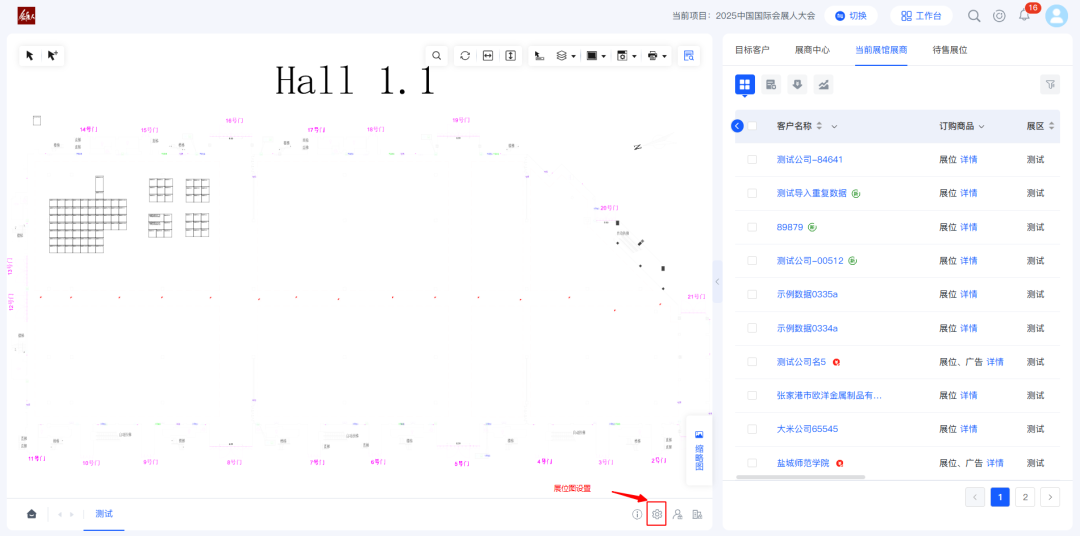Click the 工作台 button
The height and width of the screenshot is (536, 1080).
[921, 16]
